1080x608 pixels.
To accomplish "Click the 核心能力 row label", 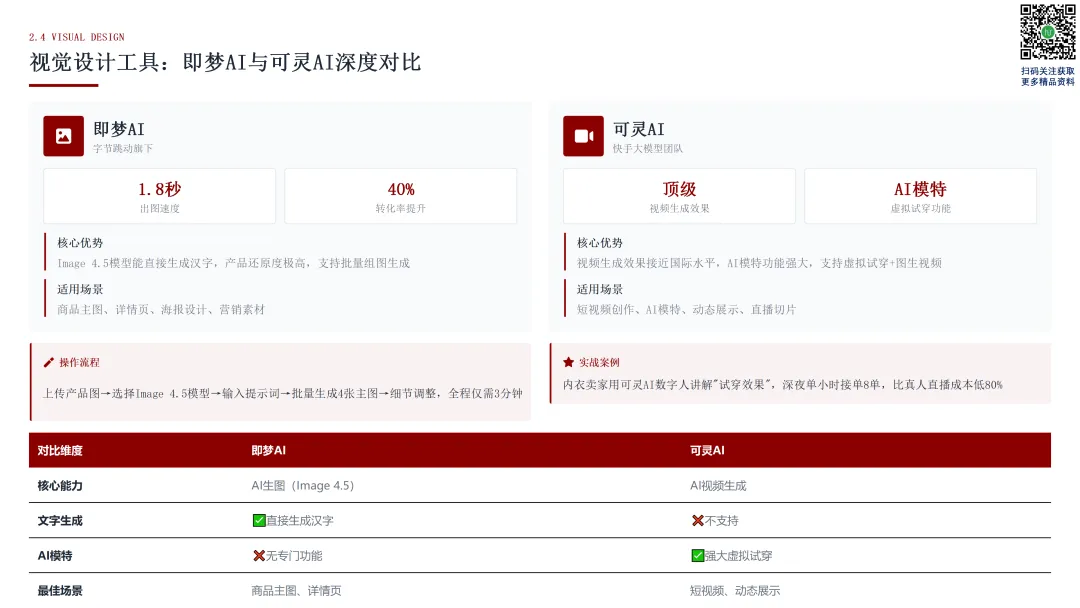I will pos(60,486).
